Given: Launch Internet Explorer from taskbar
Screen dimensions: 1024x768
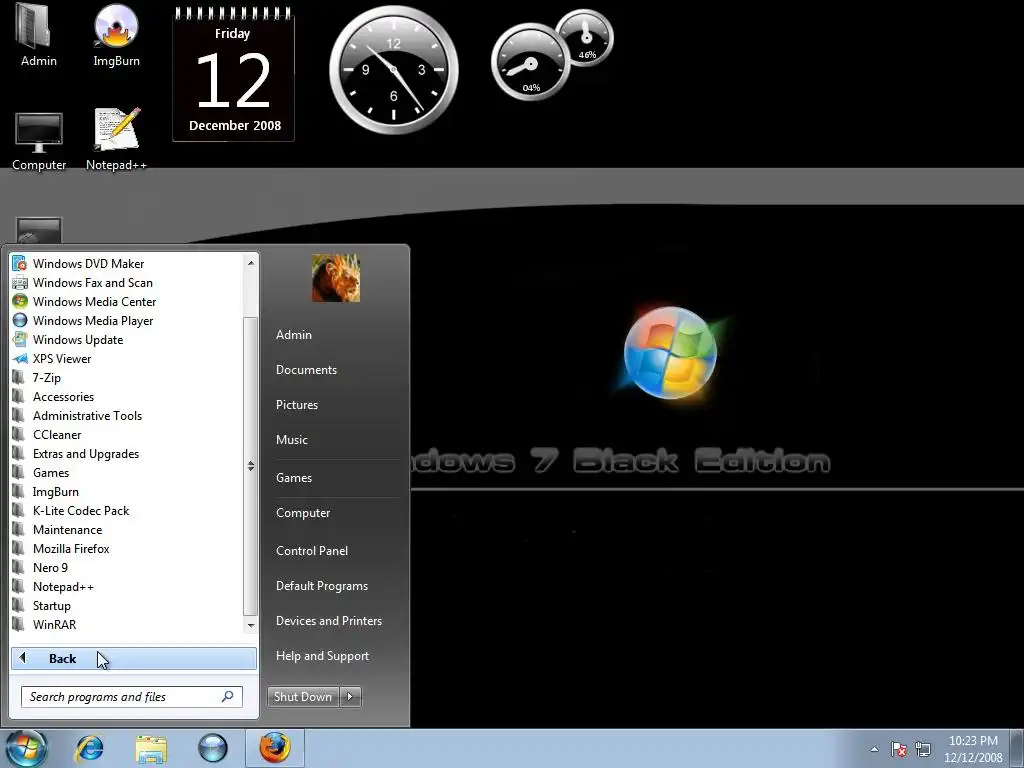Looking at the screenshot, I should (x=89, y=748).
